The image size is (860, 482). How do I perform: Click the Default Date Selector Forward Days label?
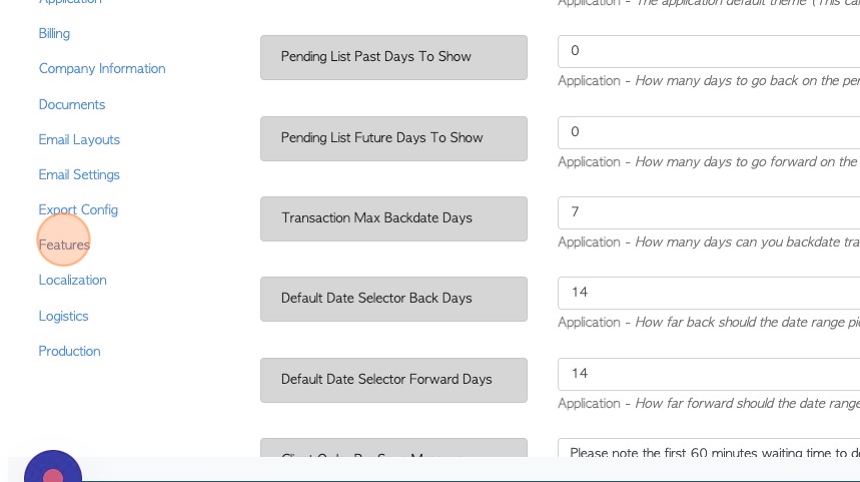coord(394,381)
